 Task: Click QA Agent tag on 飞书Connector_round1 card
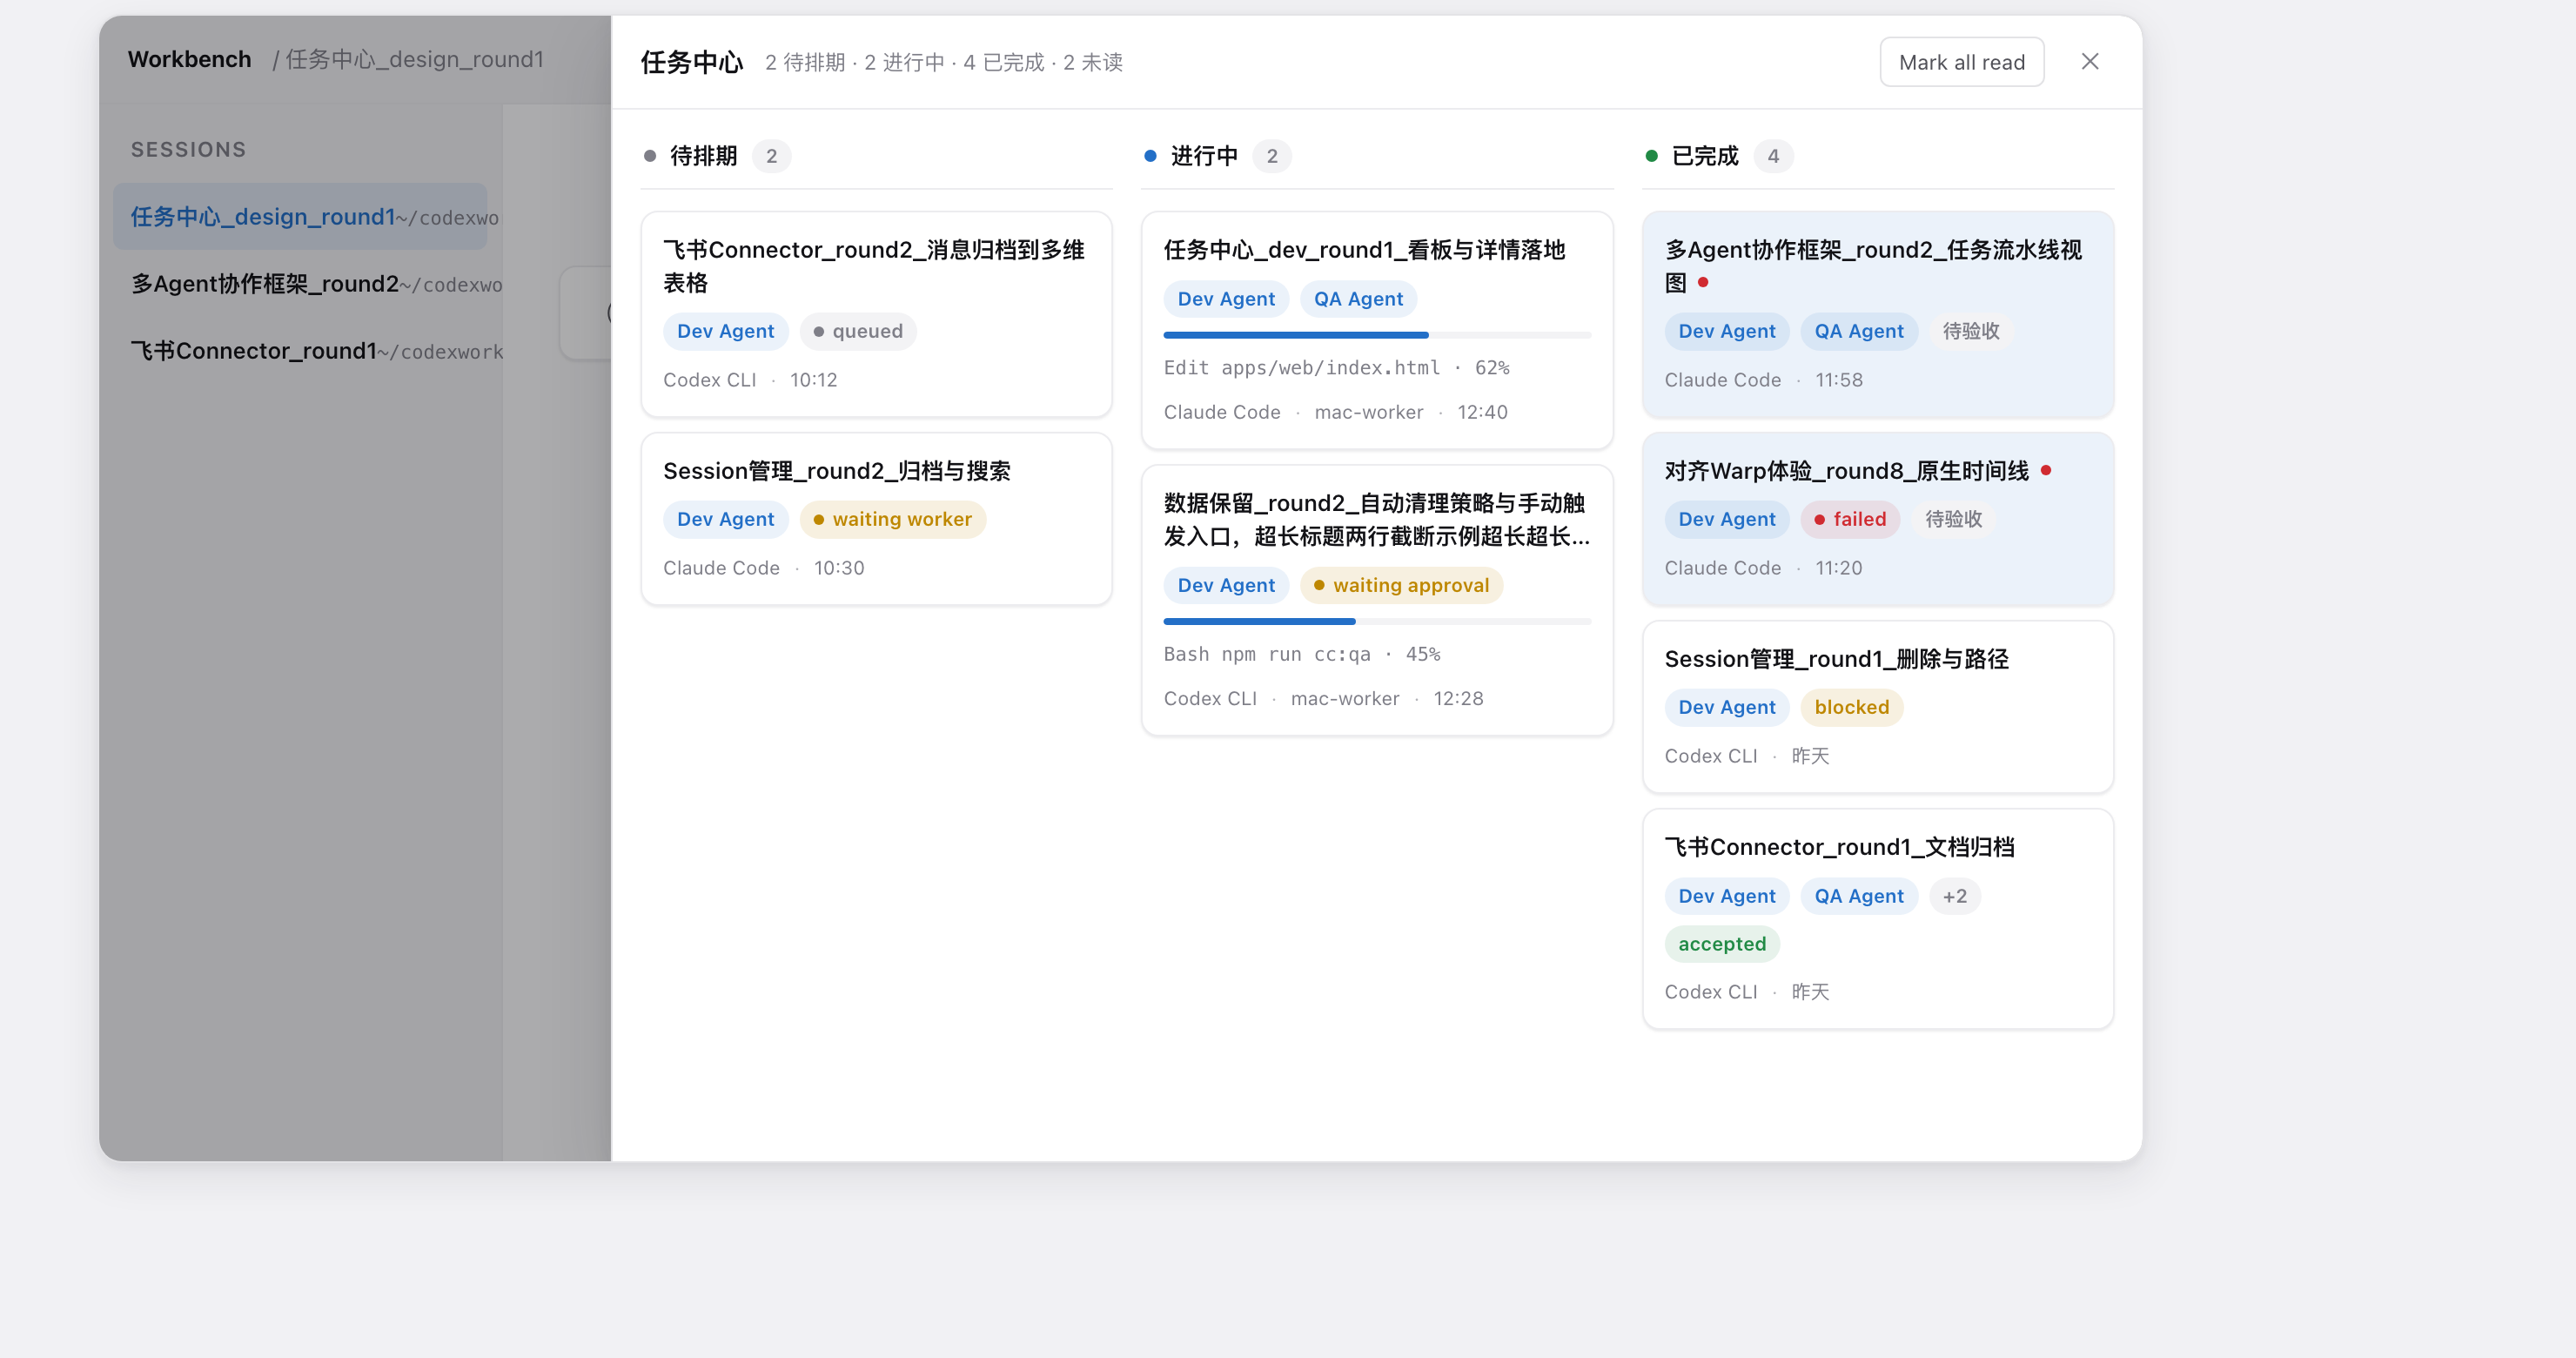[x=1858, y=896]
